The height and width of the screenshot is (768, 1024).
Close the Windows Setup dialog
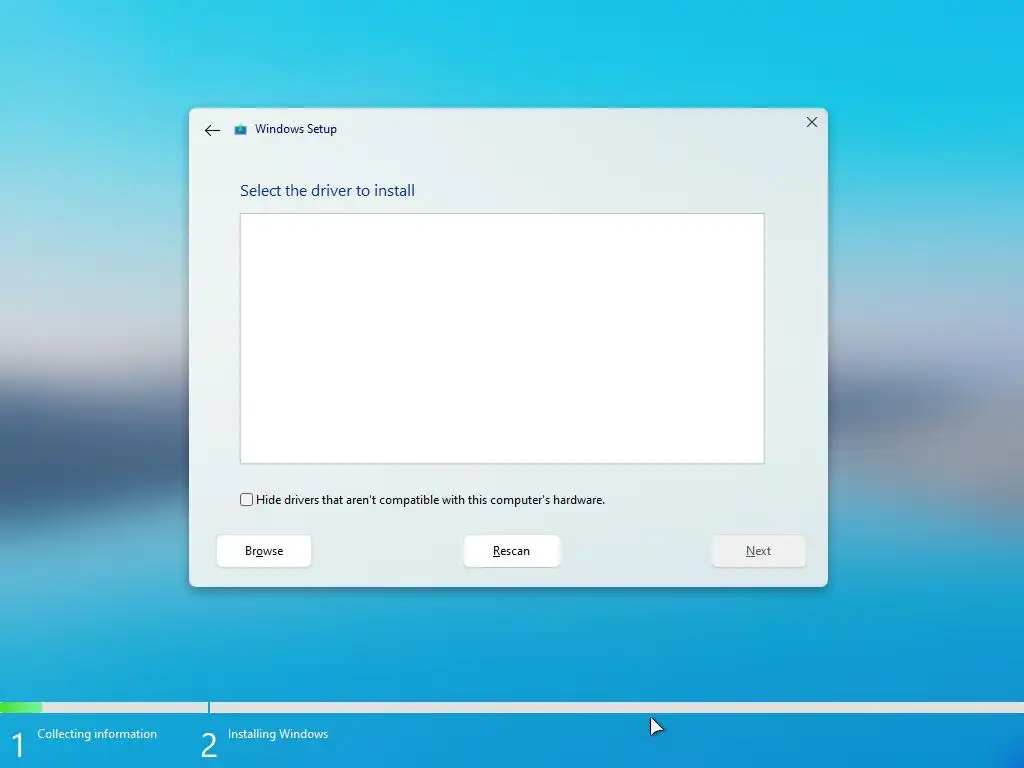(x=812, y=122)
